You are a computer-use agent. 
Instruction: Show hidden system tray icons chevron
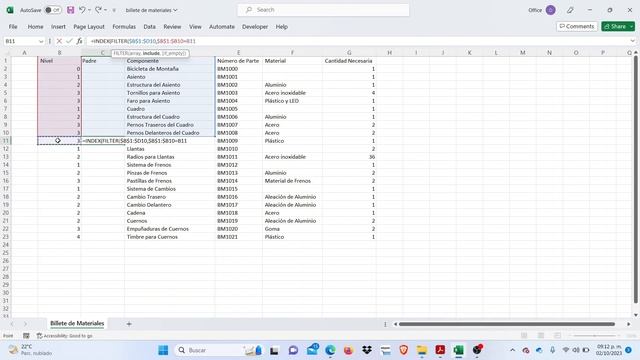tap(513, 350)
